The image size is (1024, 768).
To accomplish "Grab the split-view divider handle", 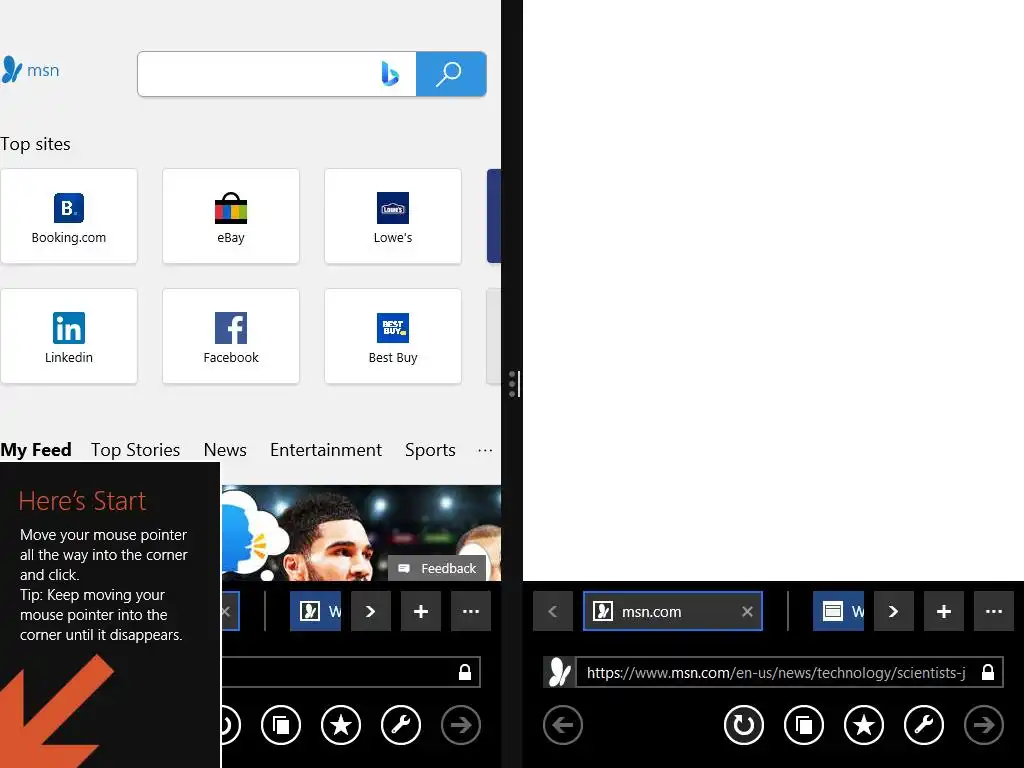I will point(514,384).
